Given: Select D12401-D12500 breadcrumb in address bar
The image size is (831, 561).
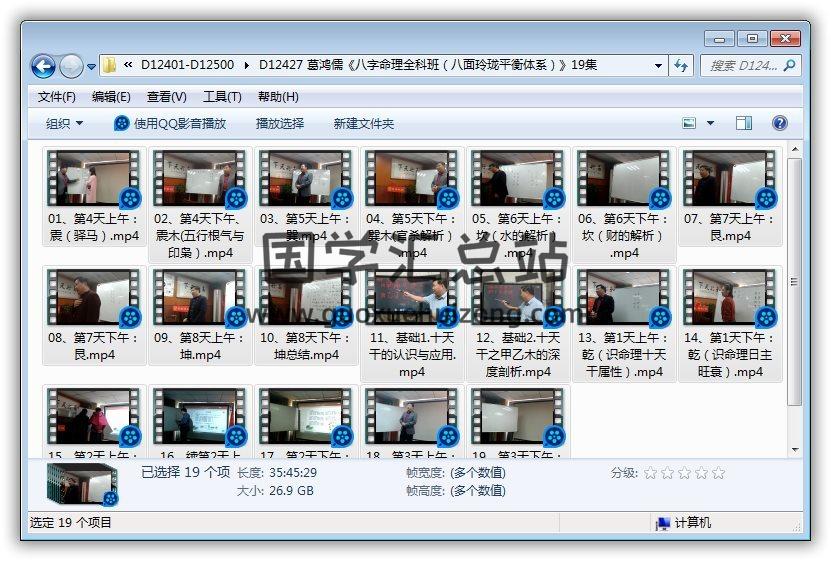Looking at the screenshot, I should click(x=187, y=65).
